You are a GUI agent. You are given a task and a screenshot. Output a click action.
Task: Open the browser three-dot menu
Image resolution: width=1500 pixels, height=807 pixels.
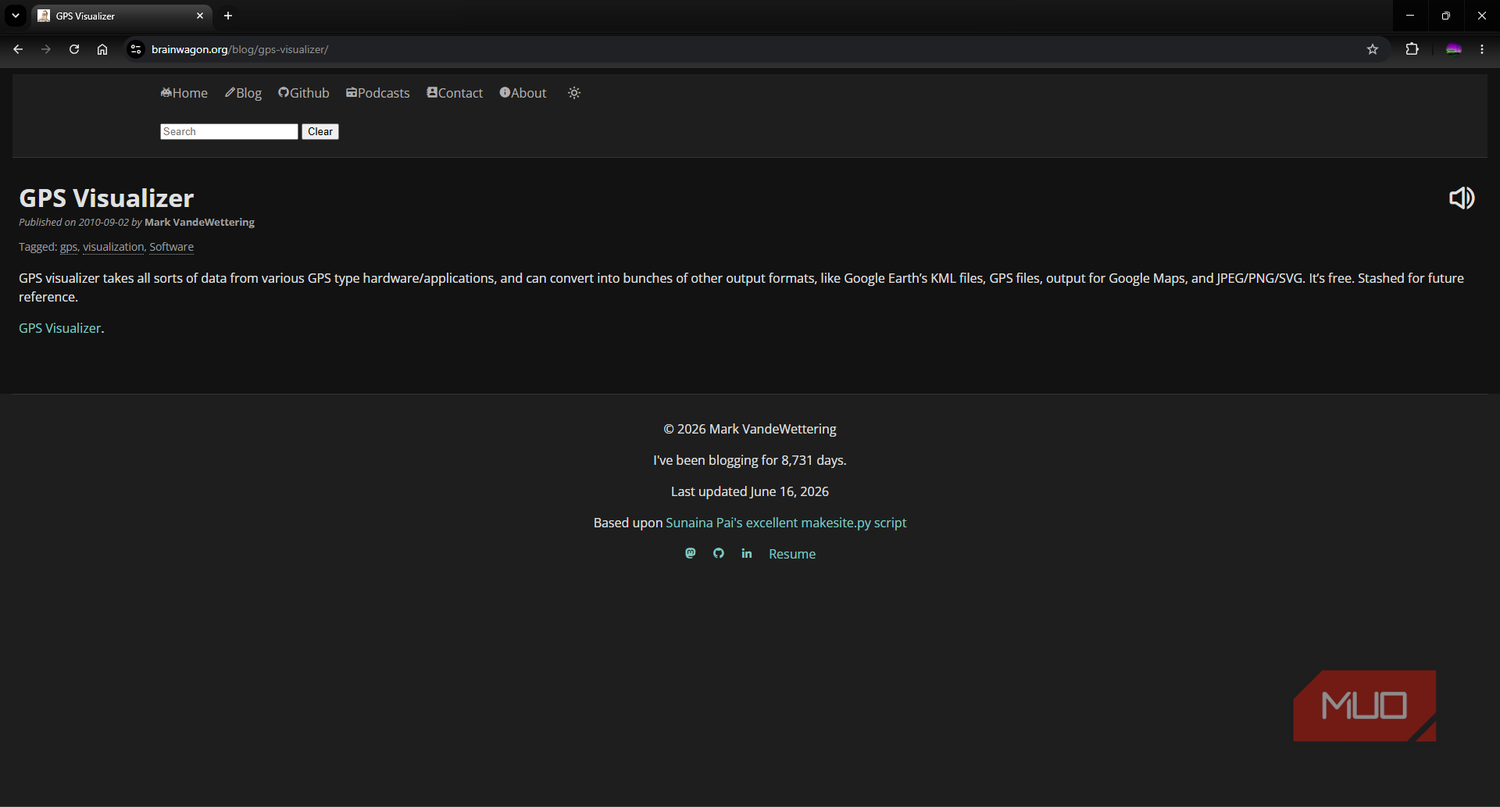[x=1482, y=49]
